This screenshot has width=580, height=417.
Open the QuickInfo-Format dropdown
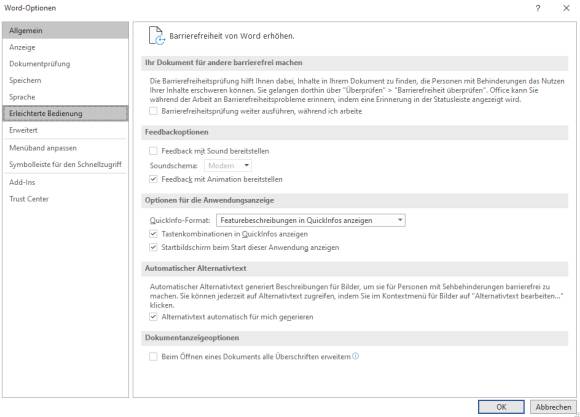311,220
